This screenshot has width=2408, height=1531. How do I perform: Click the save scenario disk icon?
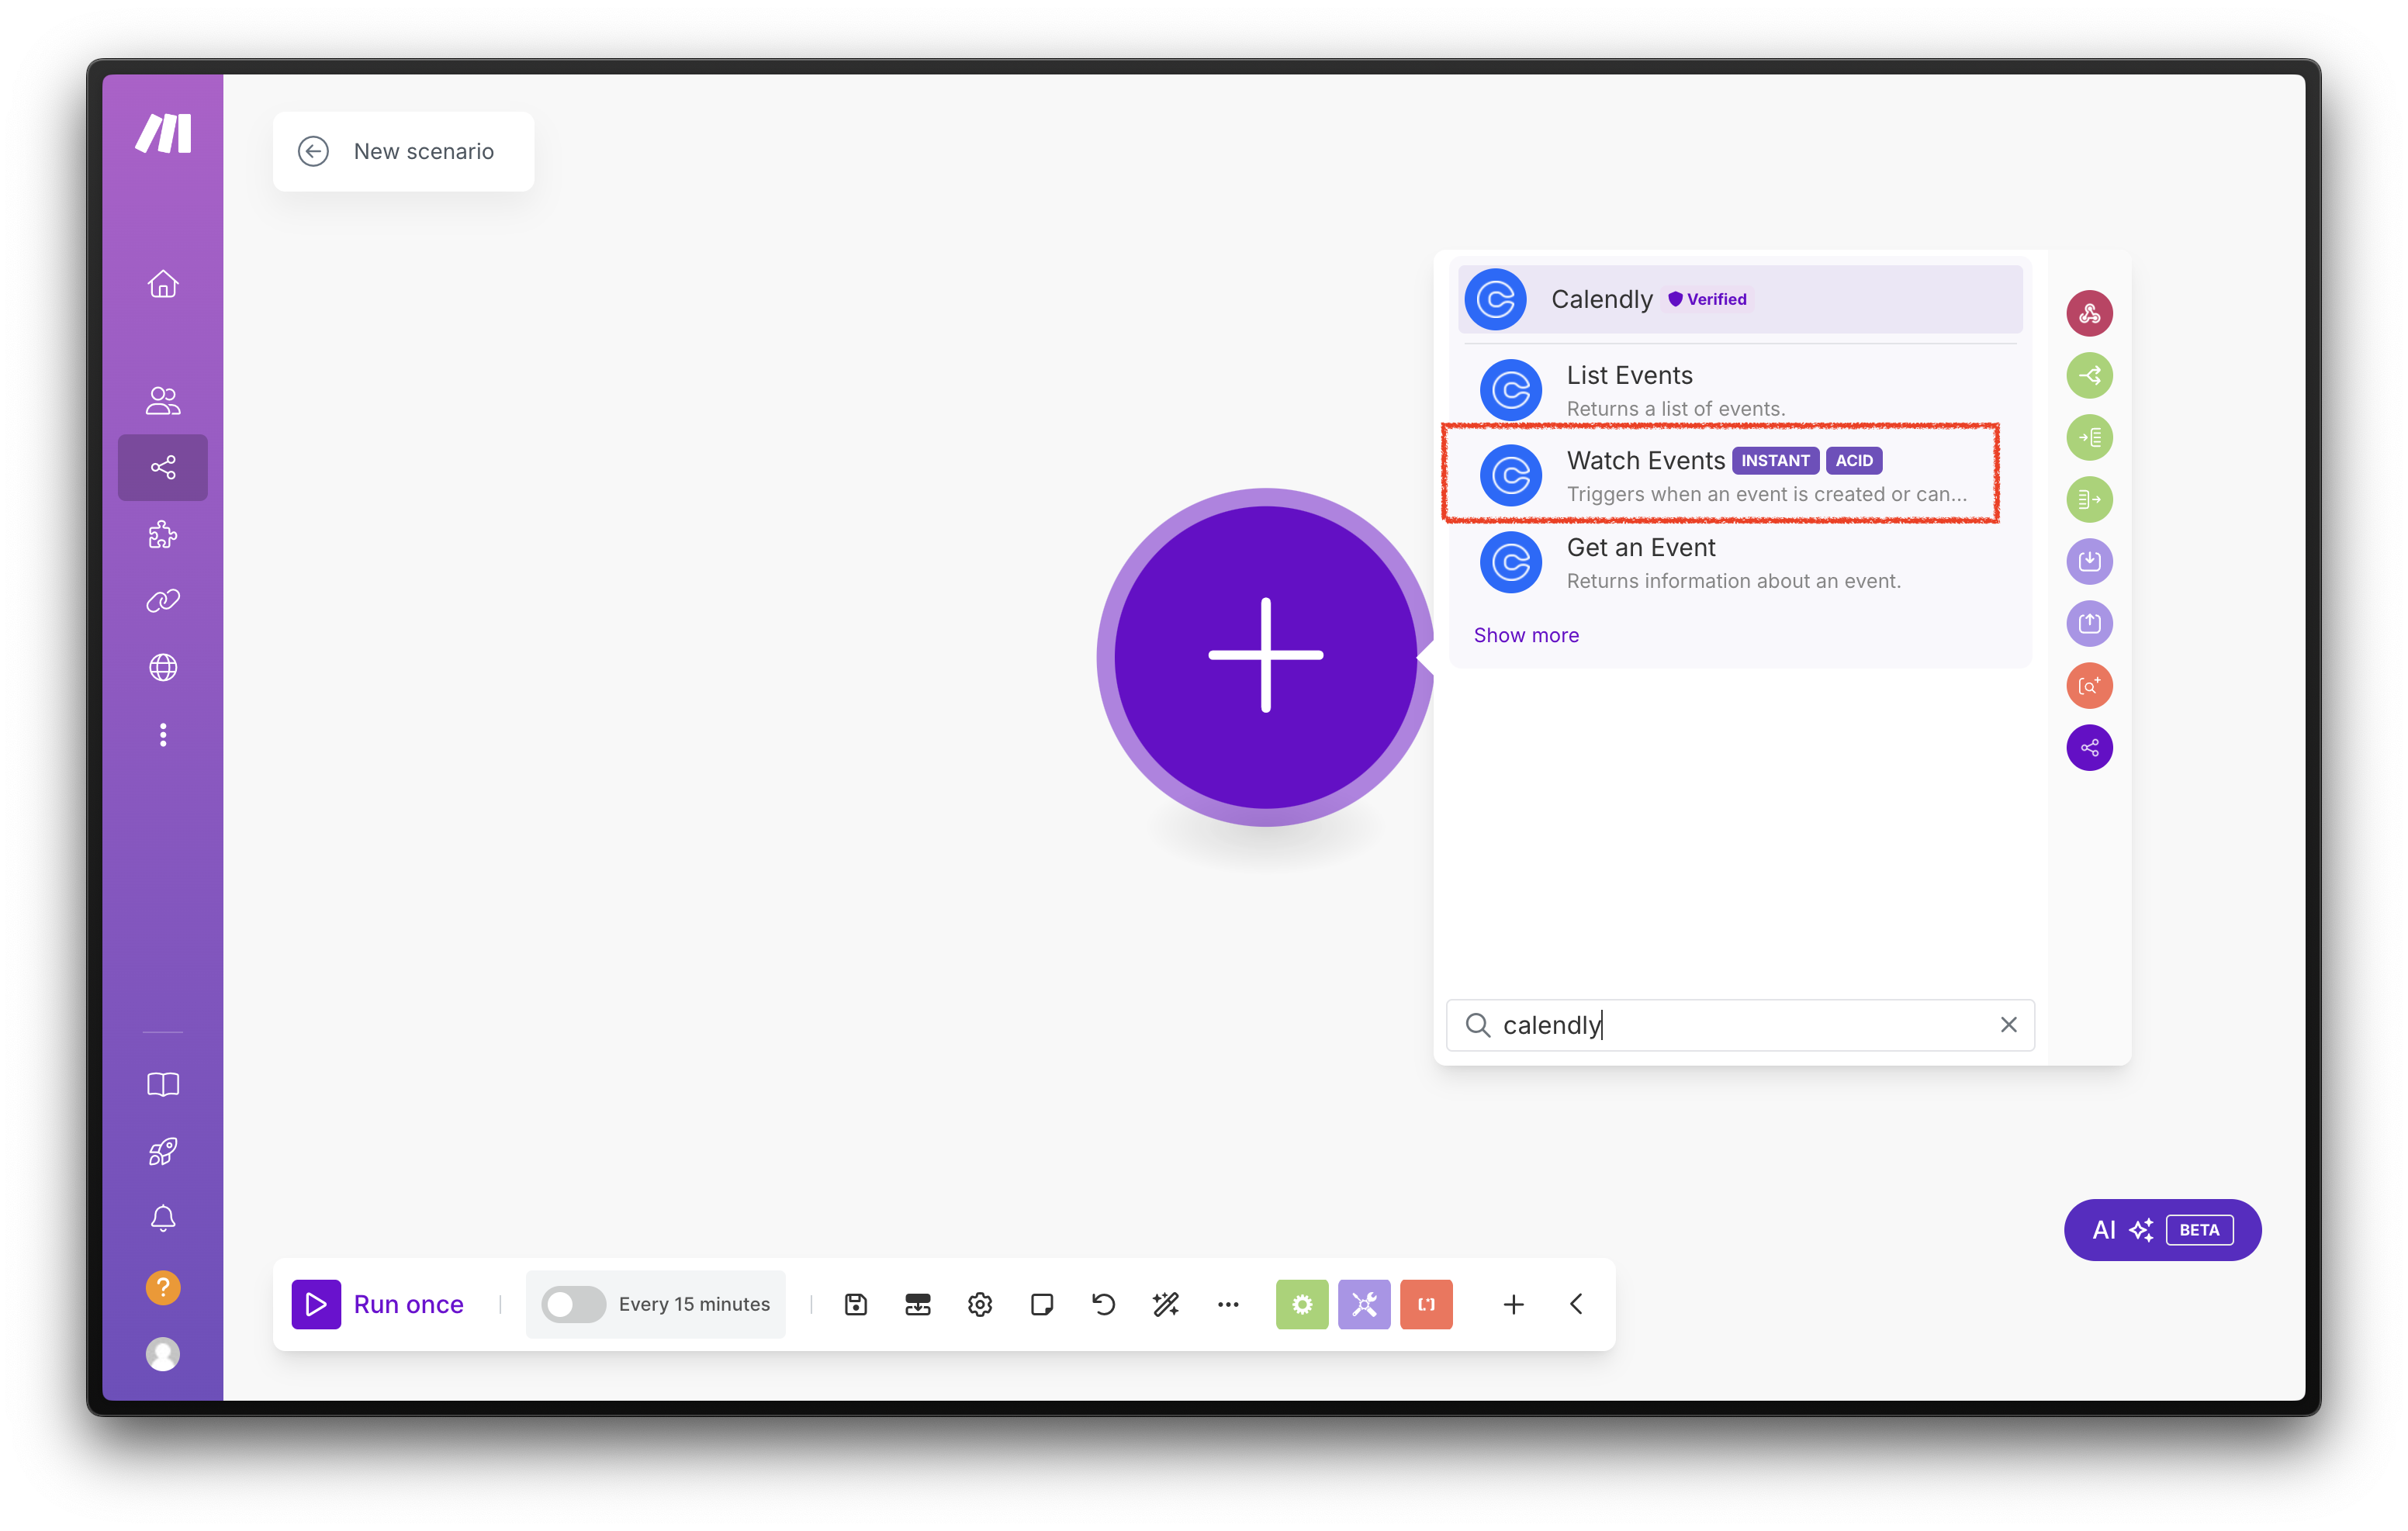pos(855,1304)
